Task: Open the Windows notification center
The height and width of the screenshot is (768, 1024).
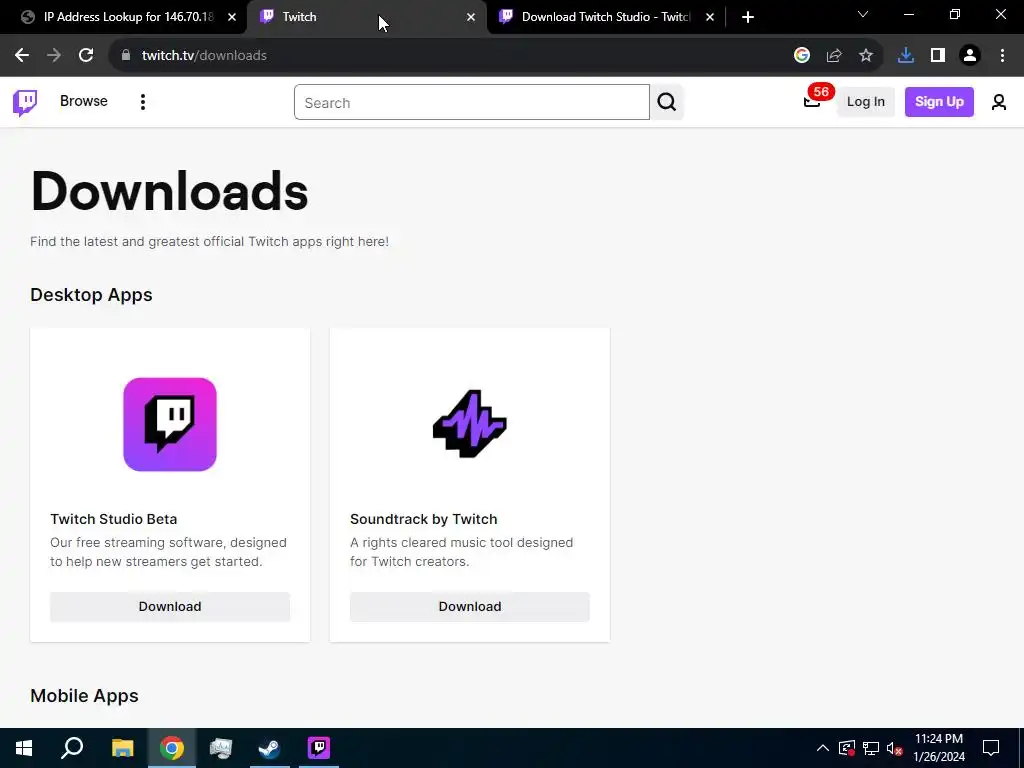Action: [991, 748]
